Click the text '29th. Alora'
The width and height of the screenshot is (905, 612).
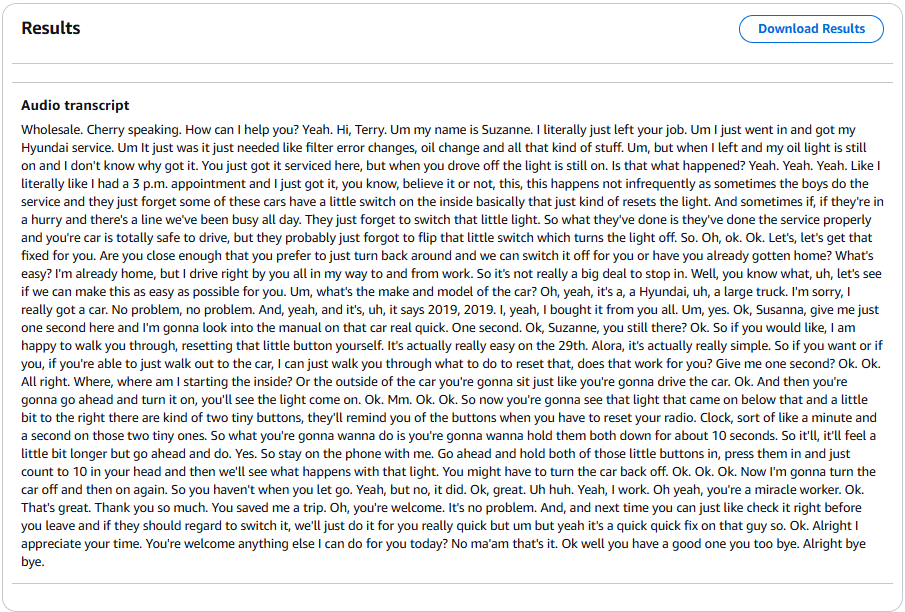(590, 345)
